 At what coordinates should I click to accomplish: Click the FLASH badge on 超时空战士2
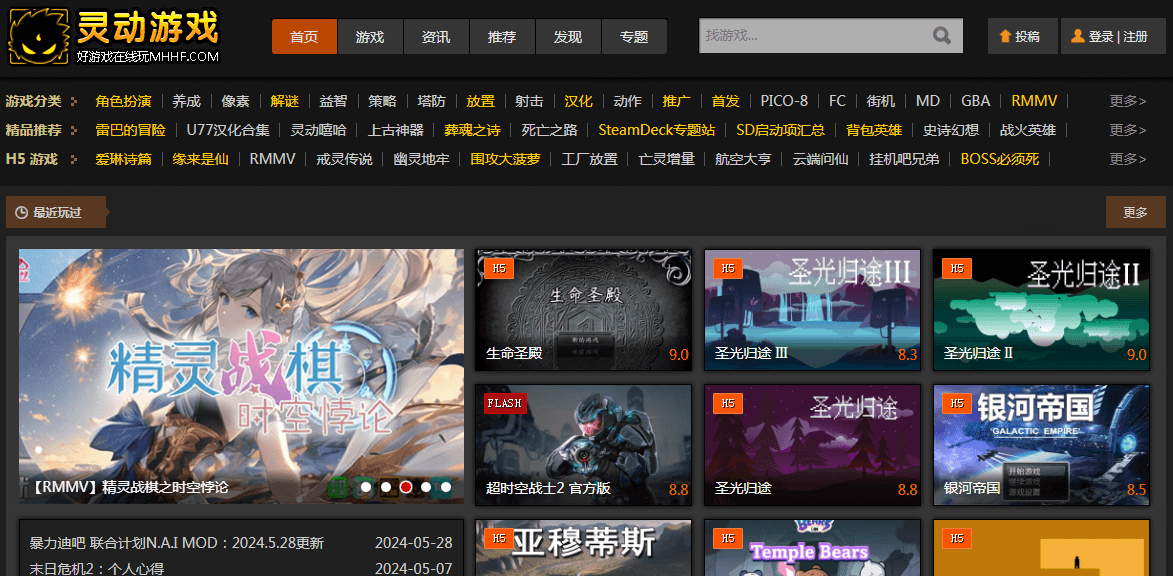(504, 403)
